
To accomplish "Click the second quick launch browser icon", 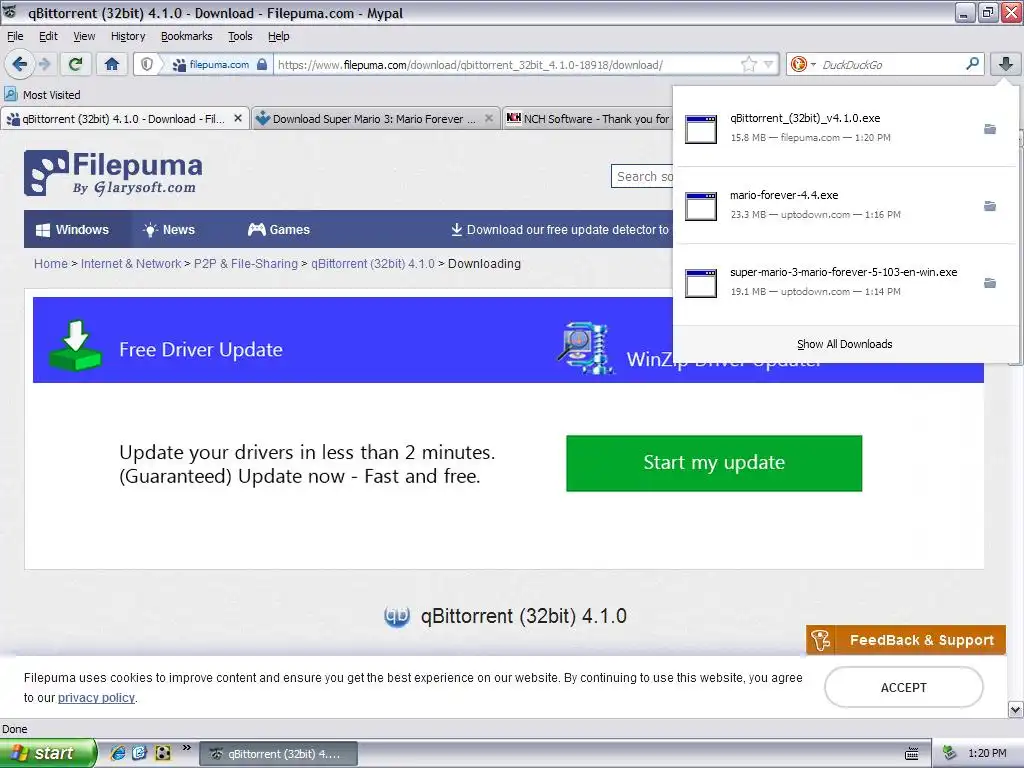I will (x=140, y=753).
